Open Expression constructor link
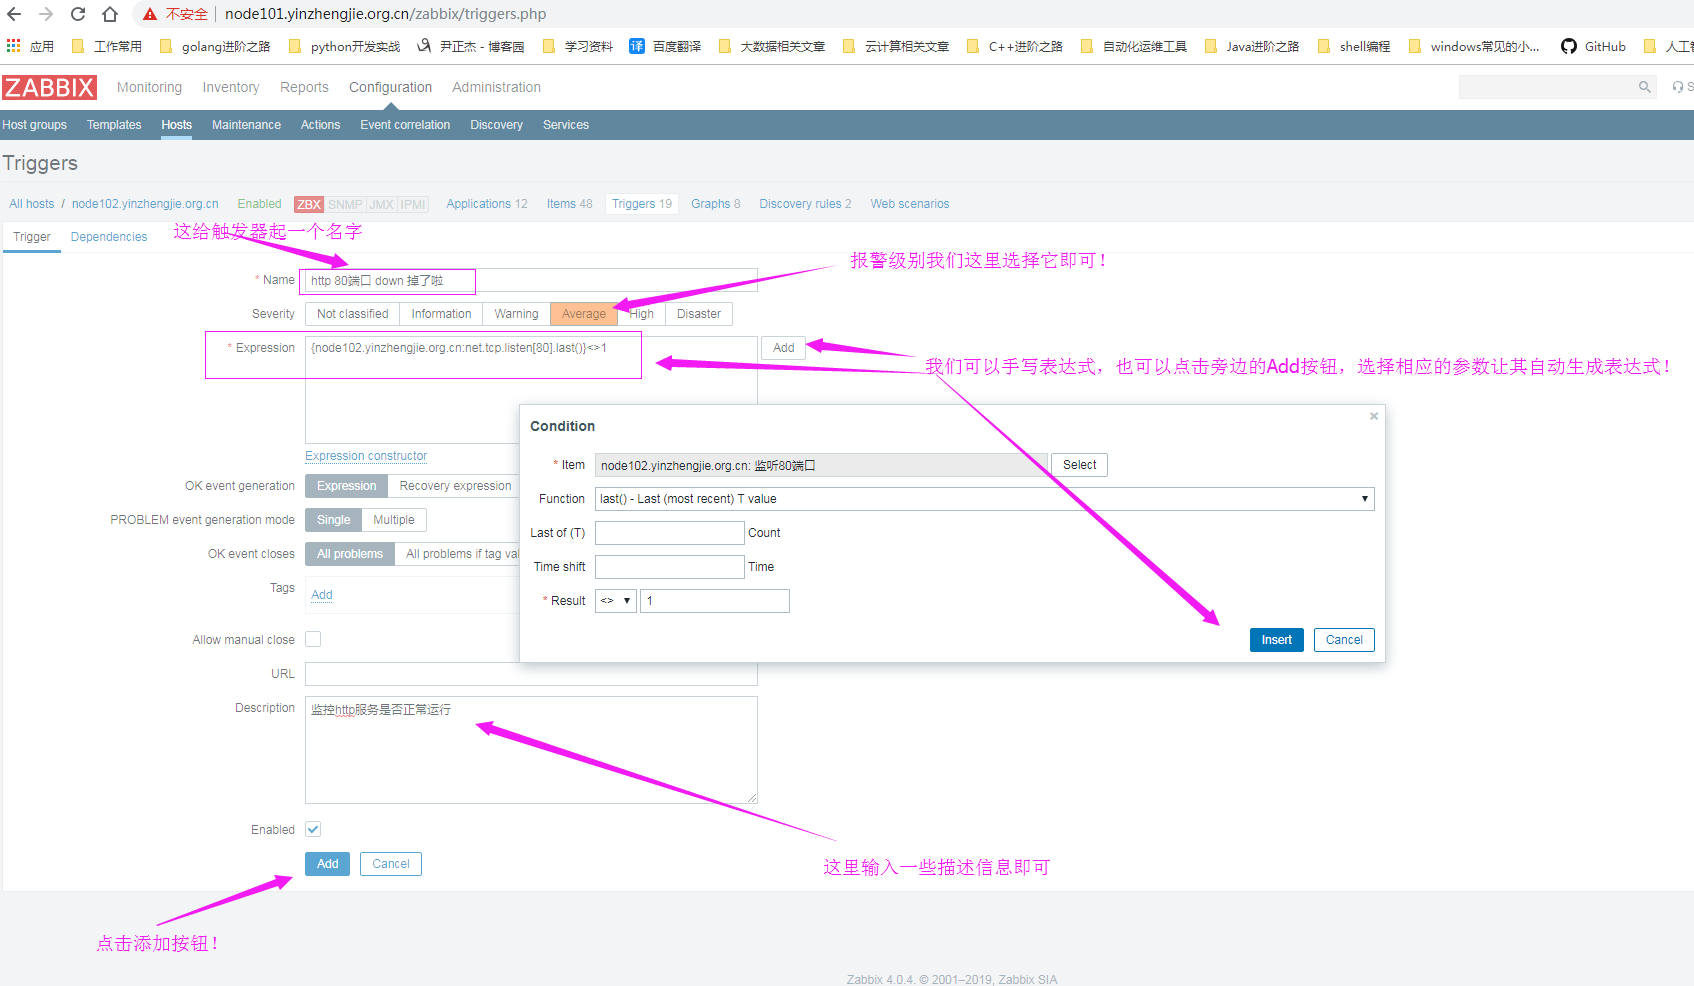The width and height of the screenshot is (1694, 986). [366, 456]
